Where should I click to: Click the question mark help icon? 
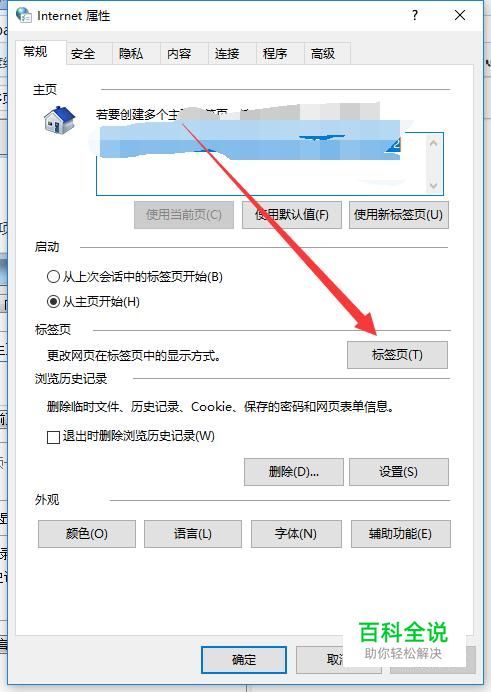click(415, 15)
